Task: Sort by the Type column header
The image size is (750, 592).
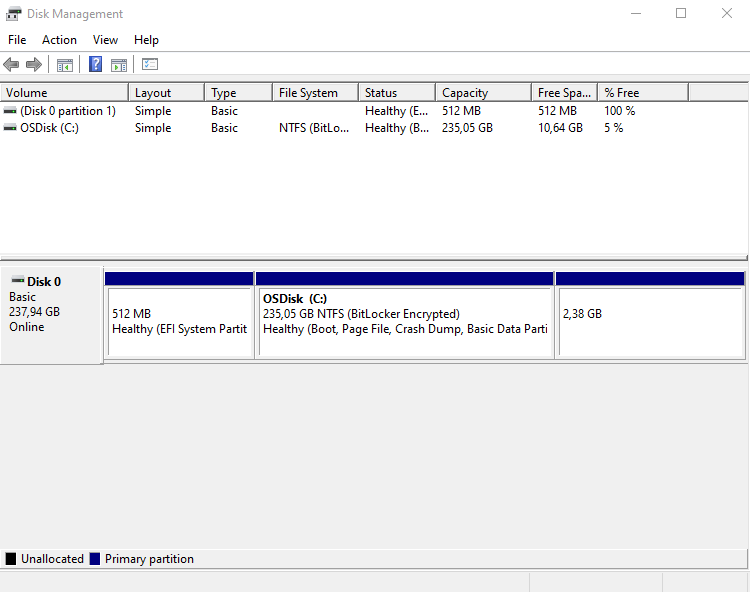Action: click(238, 92)
